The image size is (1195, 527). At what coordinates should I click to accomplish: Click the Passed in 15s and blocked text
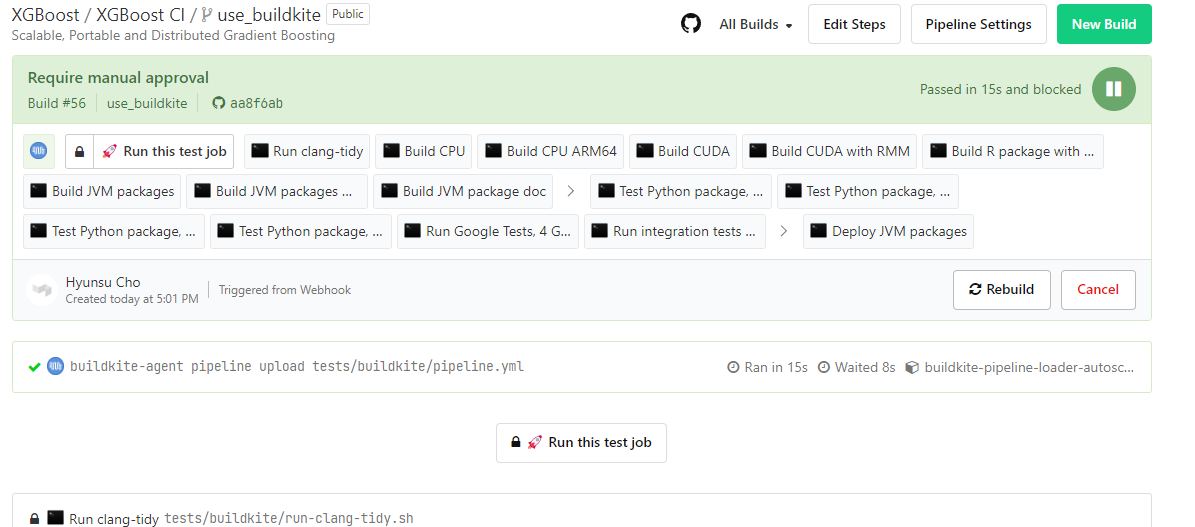(1000, 89)
